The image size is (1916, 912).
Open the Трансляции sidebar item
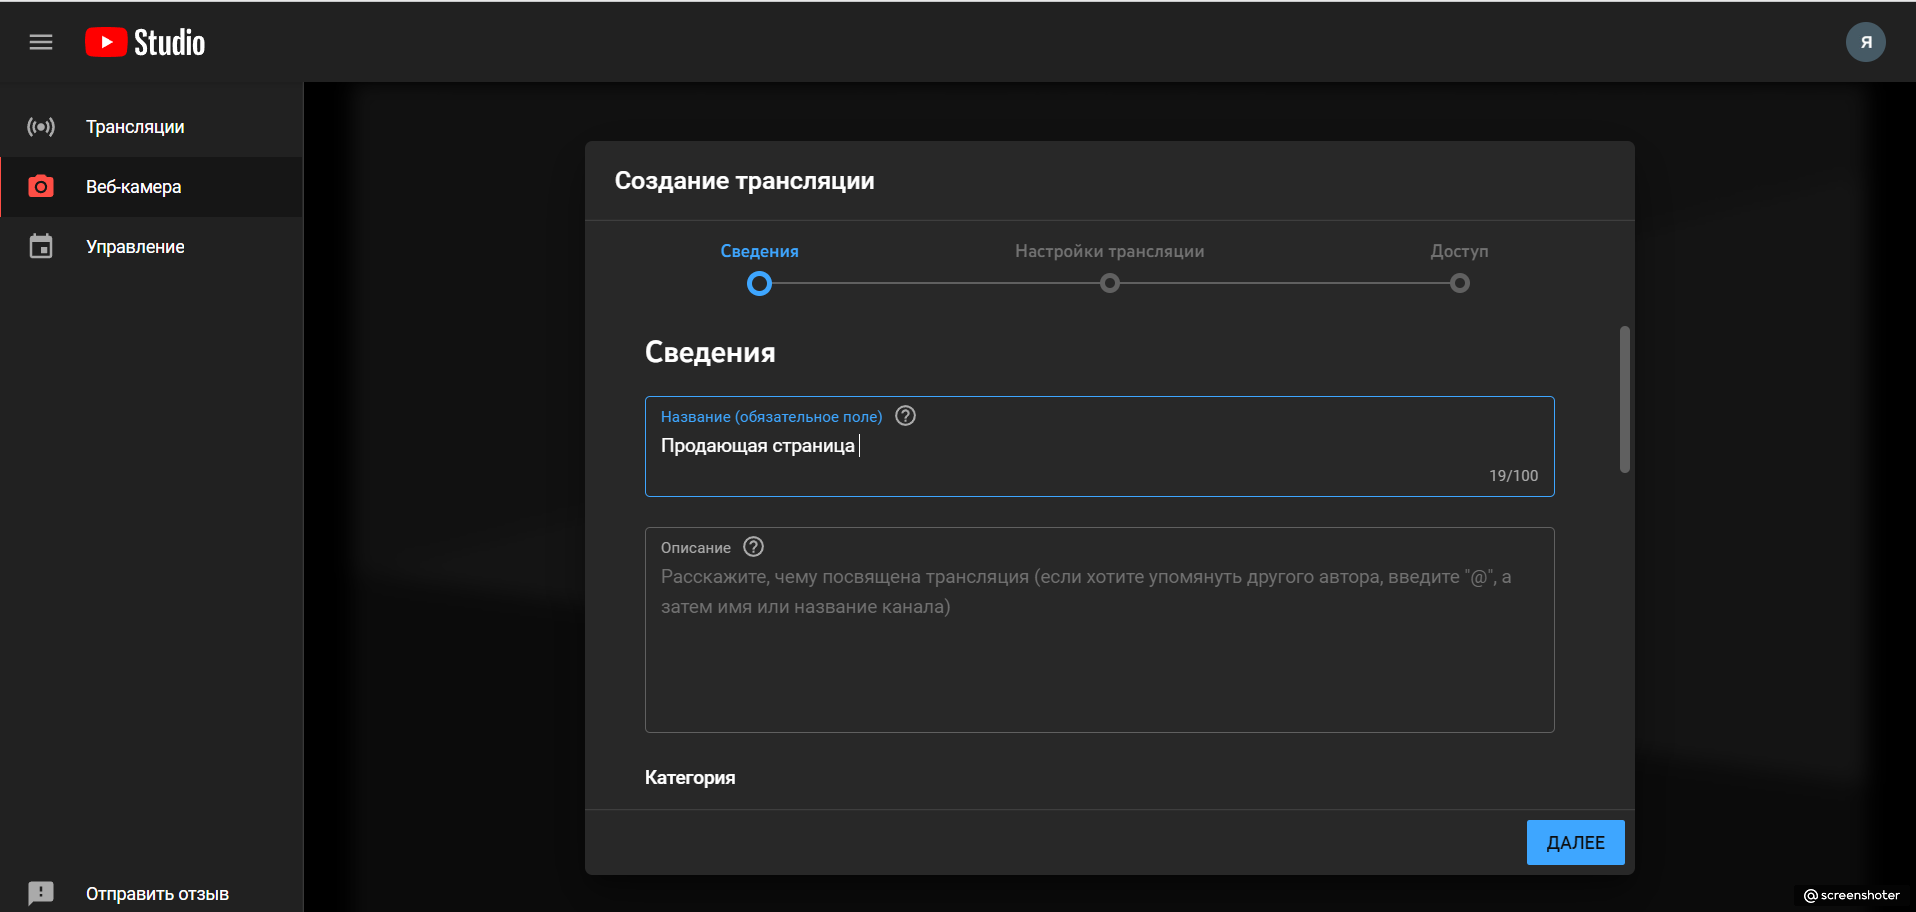[x=135, y=127]
